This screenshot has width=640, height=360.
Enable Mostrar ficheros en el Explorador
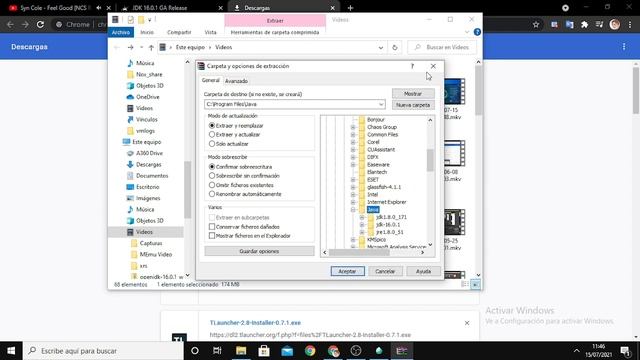212,236
